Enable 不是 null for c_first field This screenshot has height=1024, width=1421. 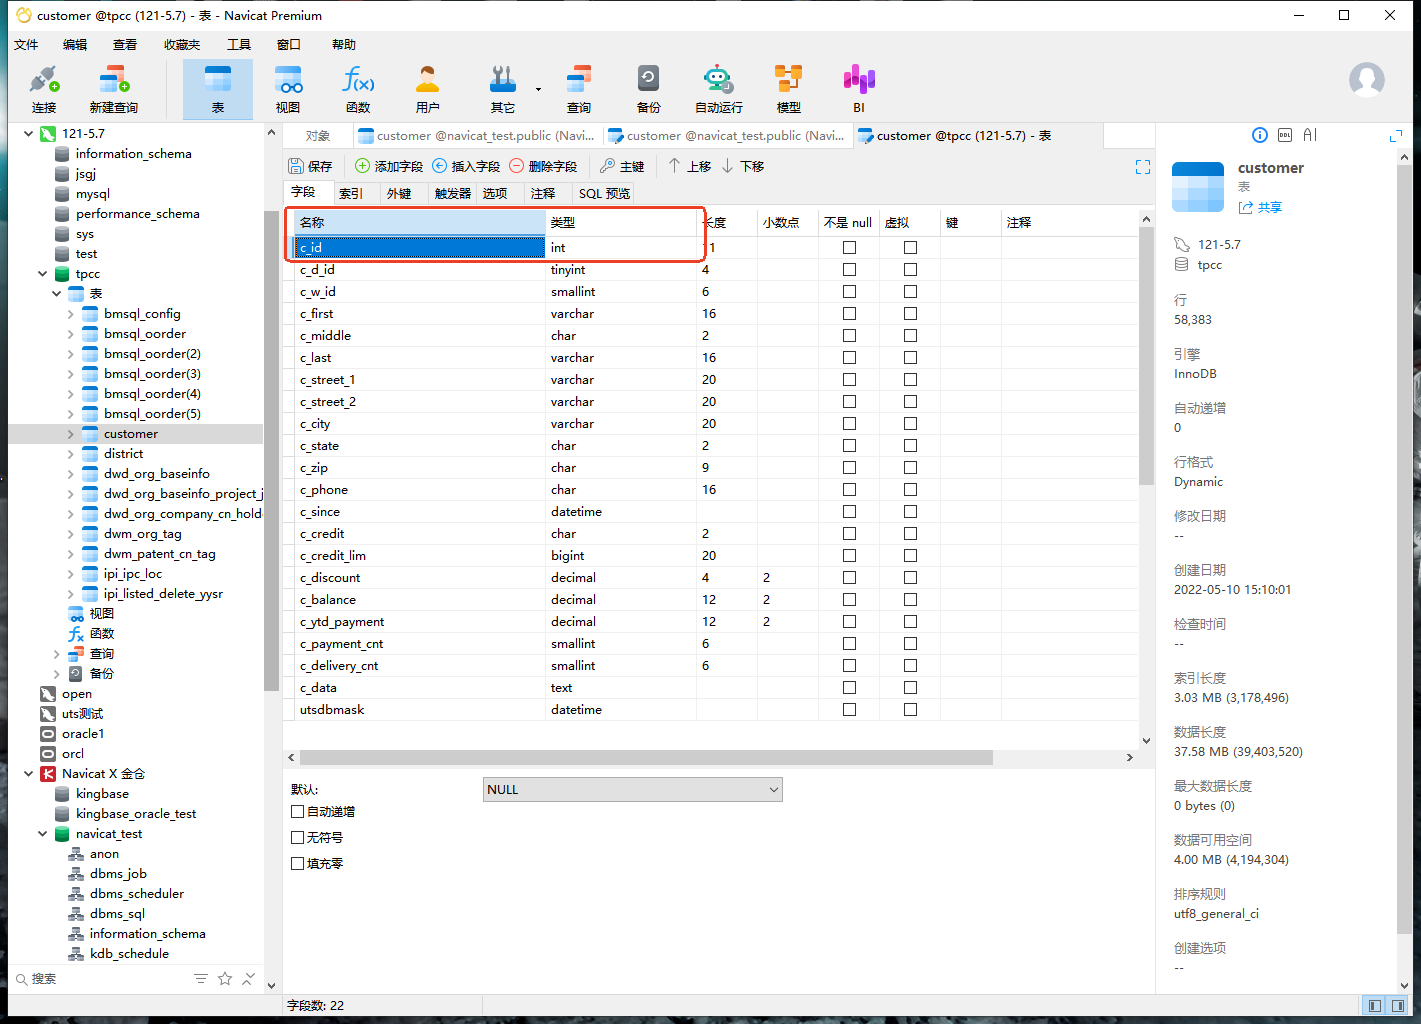849,313
